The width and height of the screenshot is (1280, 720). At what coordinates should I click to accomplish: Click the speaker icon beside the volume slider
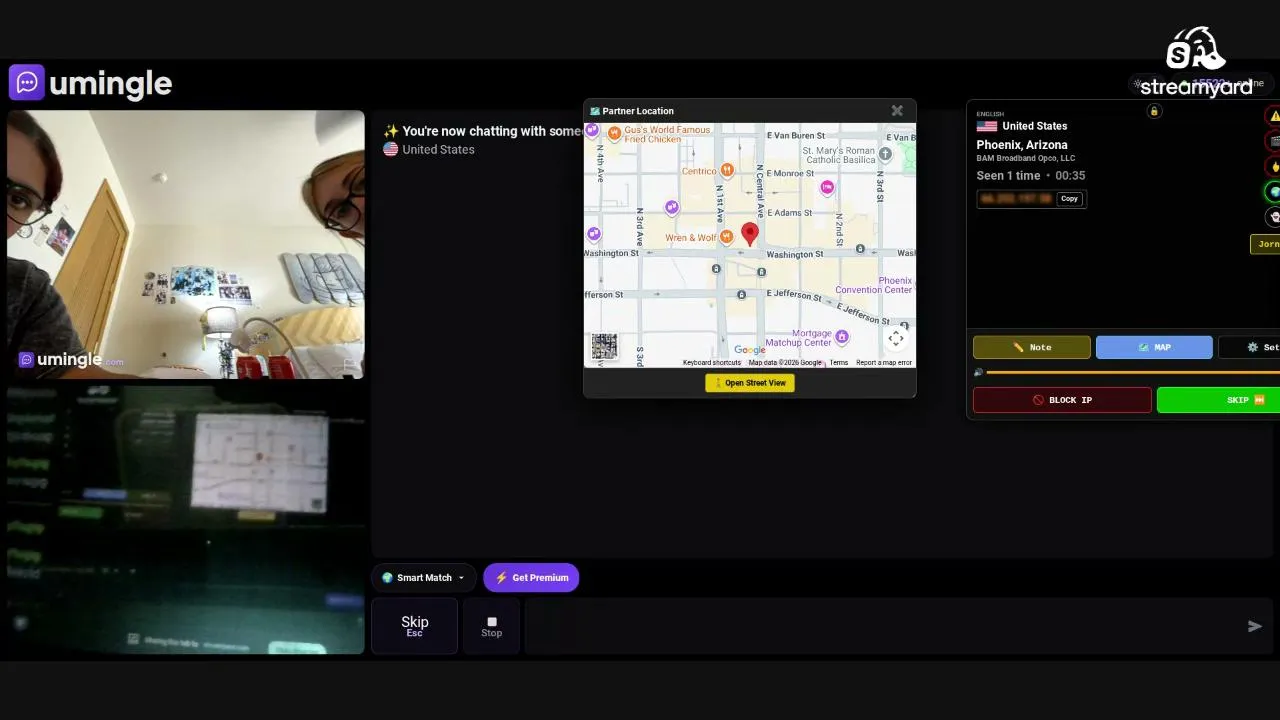pyautogui.click(x=978, y=372)
